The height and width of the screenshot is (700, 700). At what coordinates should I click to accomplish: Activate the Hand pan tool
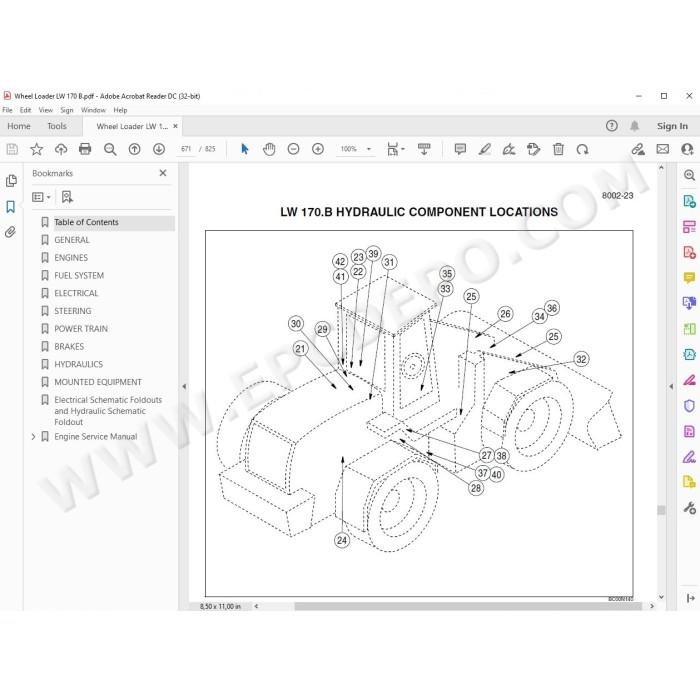click(x=269, y=149)
